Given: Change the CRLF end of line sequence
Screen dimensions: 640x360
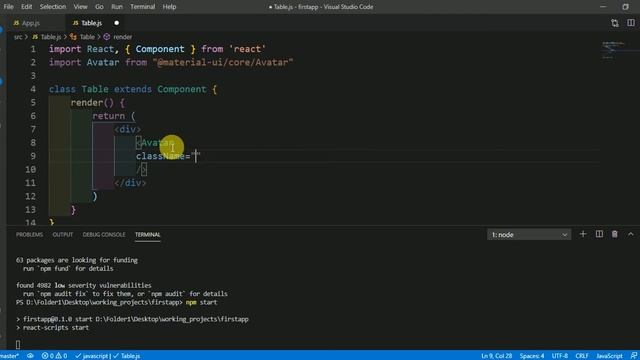Looking at the screenshot, I should point(582,356).
